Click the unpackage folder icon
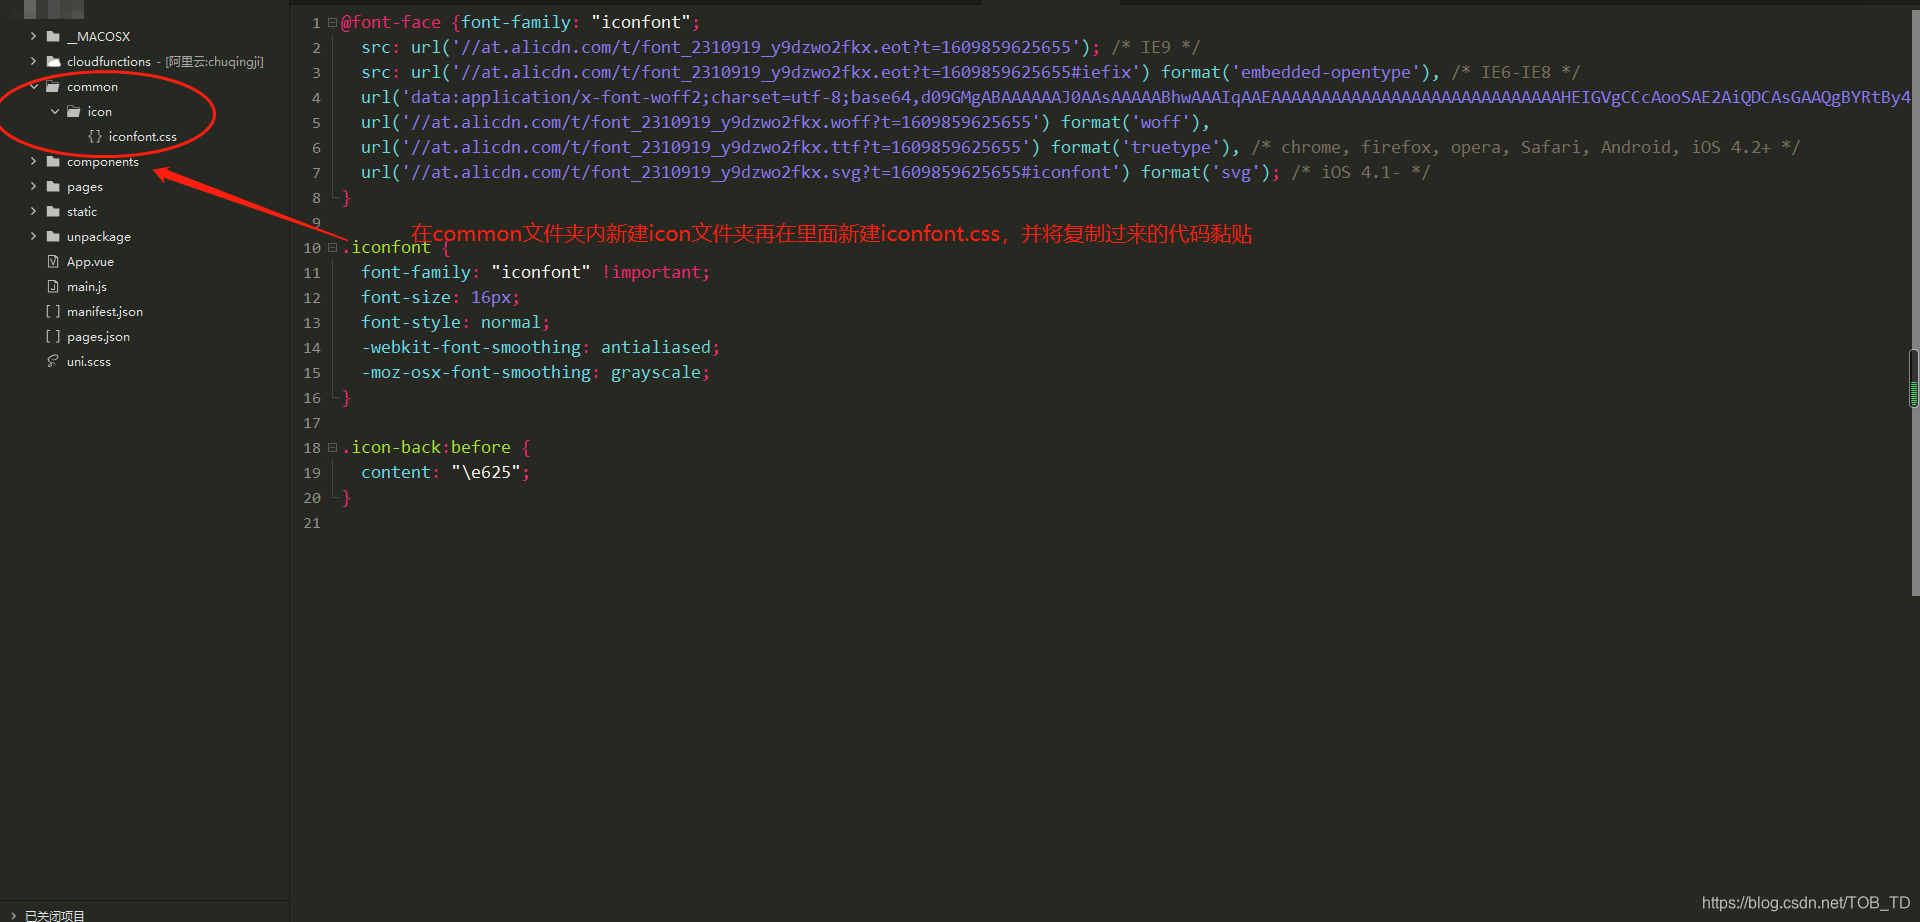 click(x=53, y=237)
